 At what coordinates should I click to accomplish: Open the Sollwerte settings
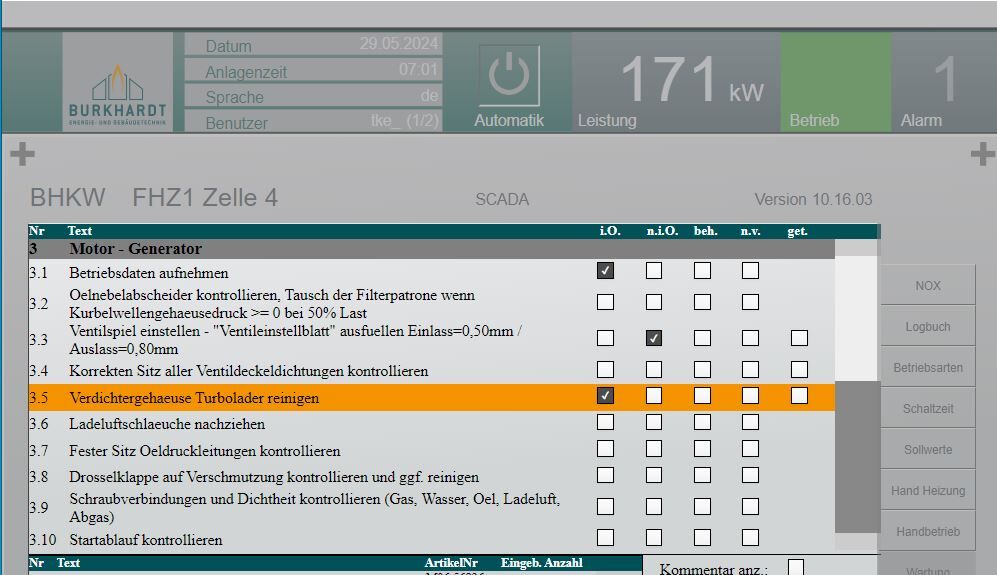click(927, 450)
